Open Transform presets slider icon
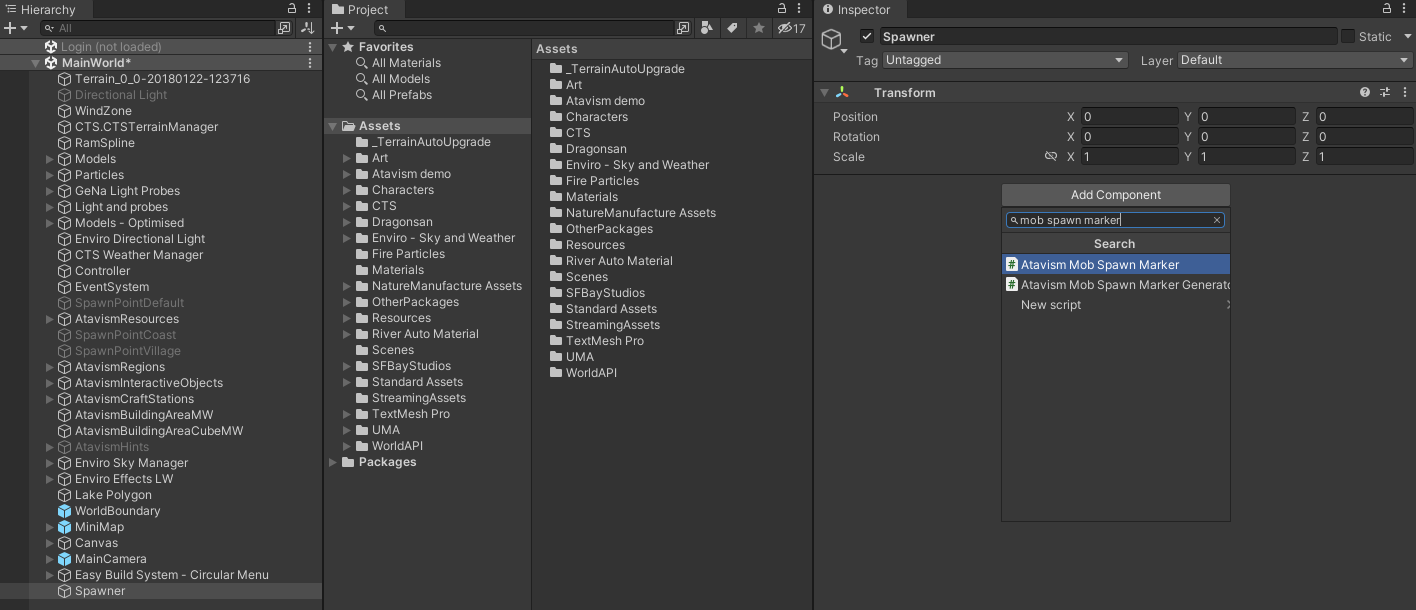The width and height of the screenshot is (1416, 610). pyautogui.click(x=1385, y=92)
